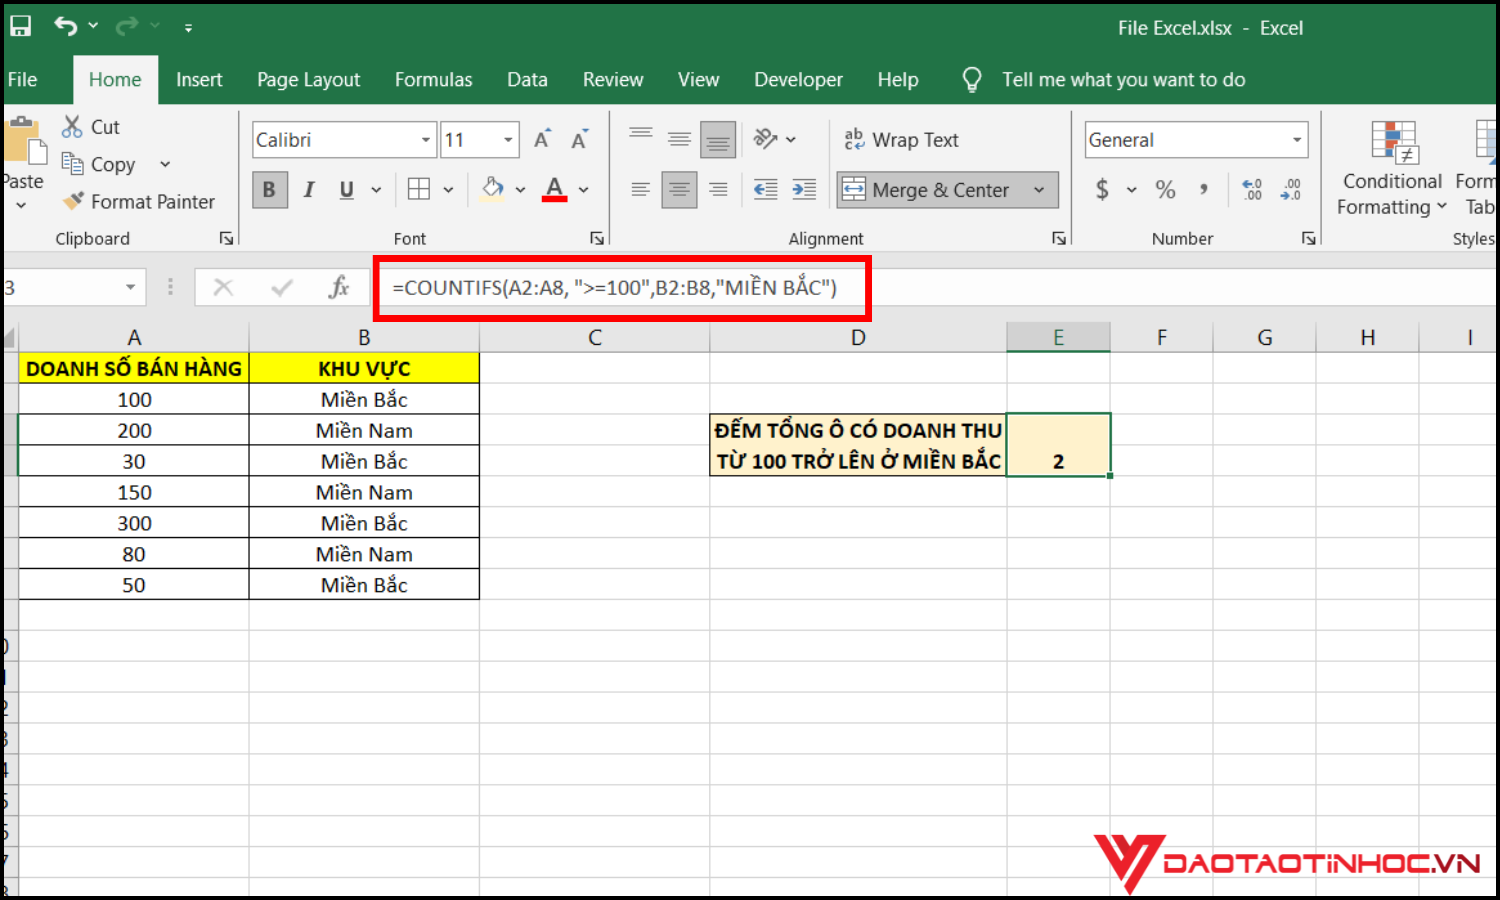Open the Merge & Center dropdown arrow
Image resolution: width=1500 pixels, height=900 pixels.
1039,190
